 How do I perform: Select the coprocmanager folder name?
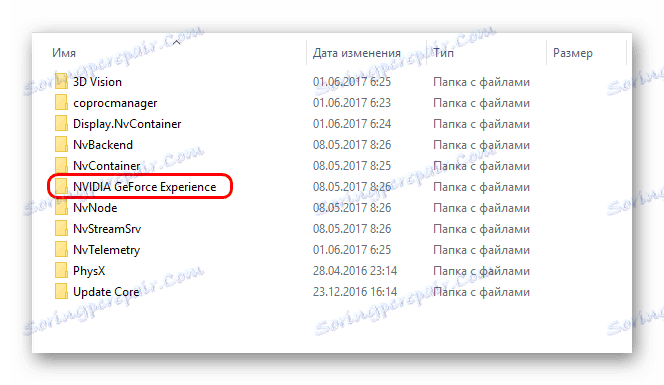[115, 103]
